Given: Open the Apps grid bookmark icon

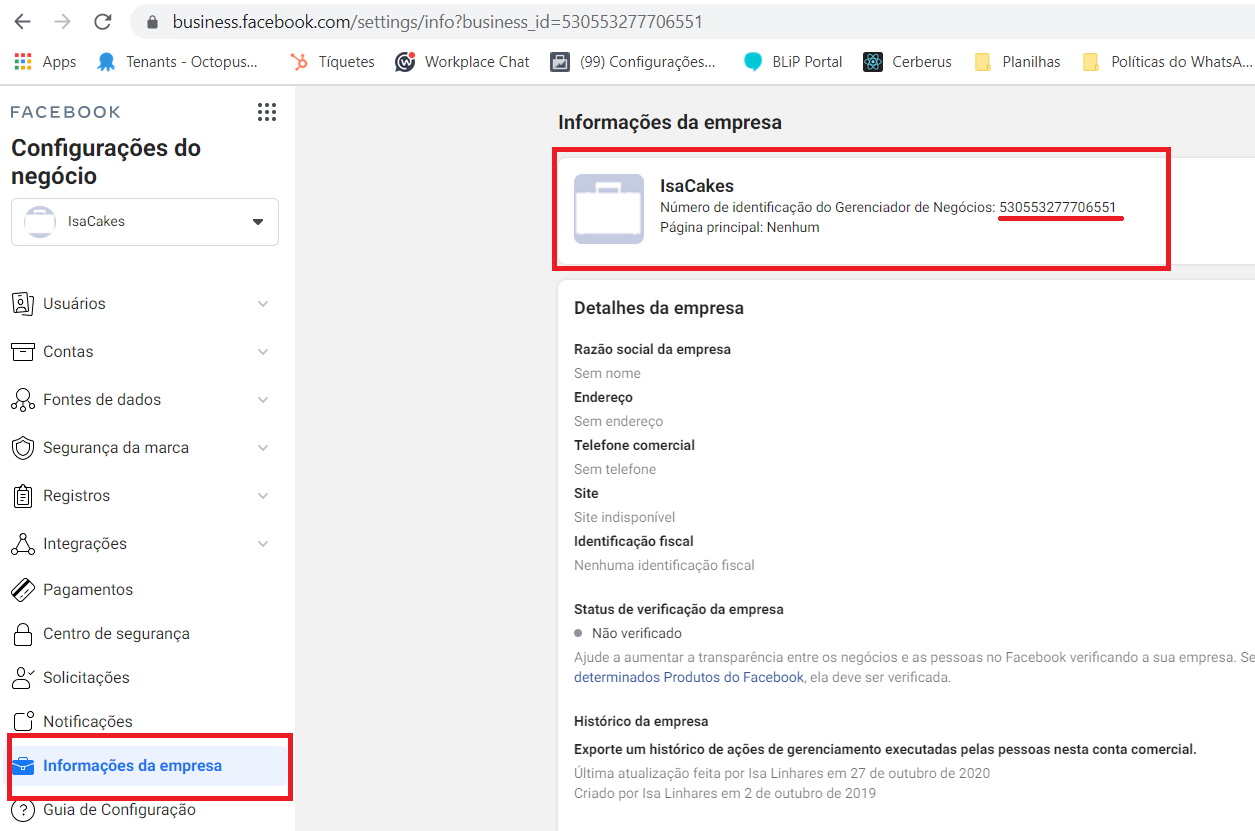Looking at the screenshot, I should pos(23,61).
